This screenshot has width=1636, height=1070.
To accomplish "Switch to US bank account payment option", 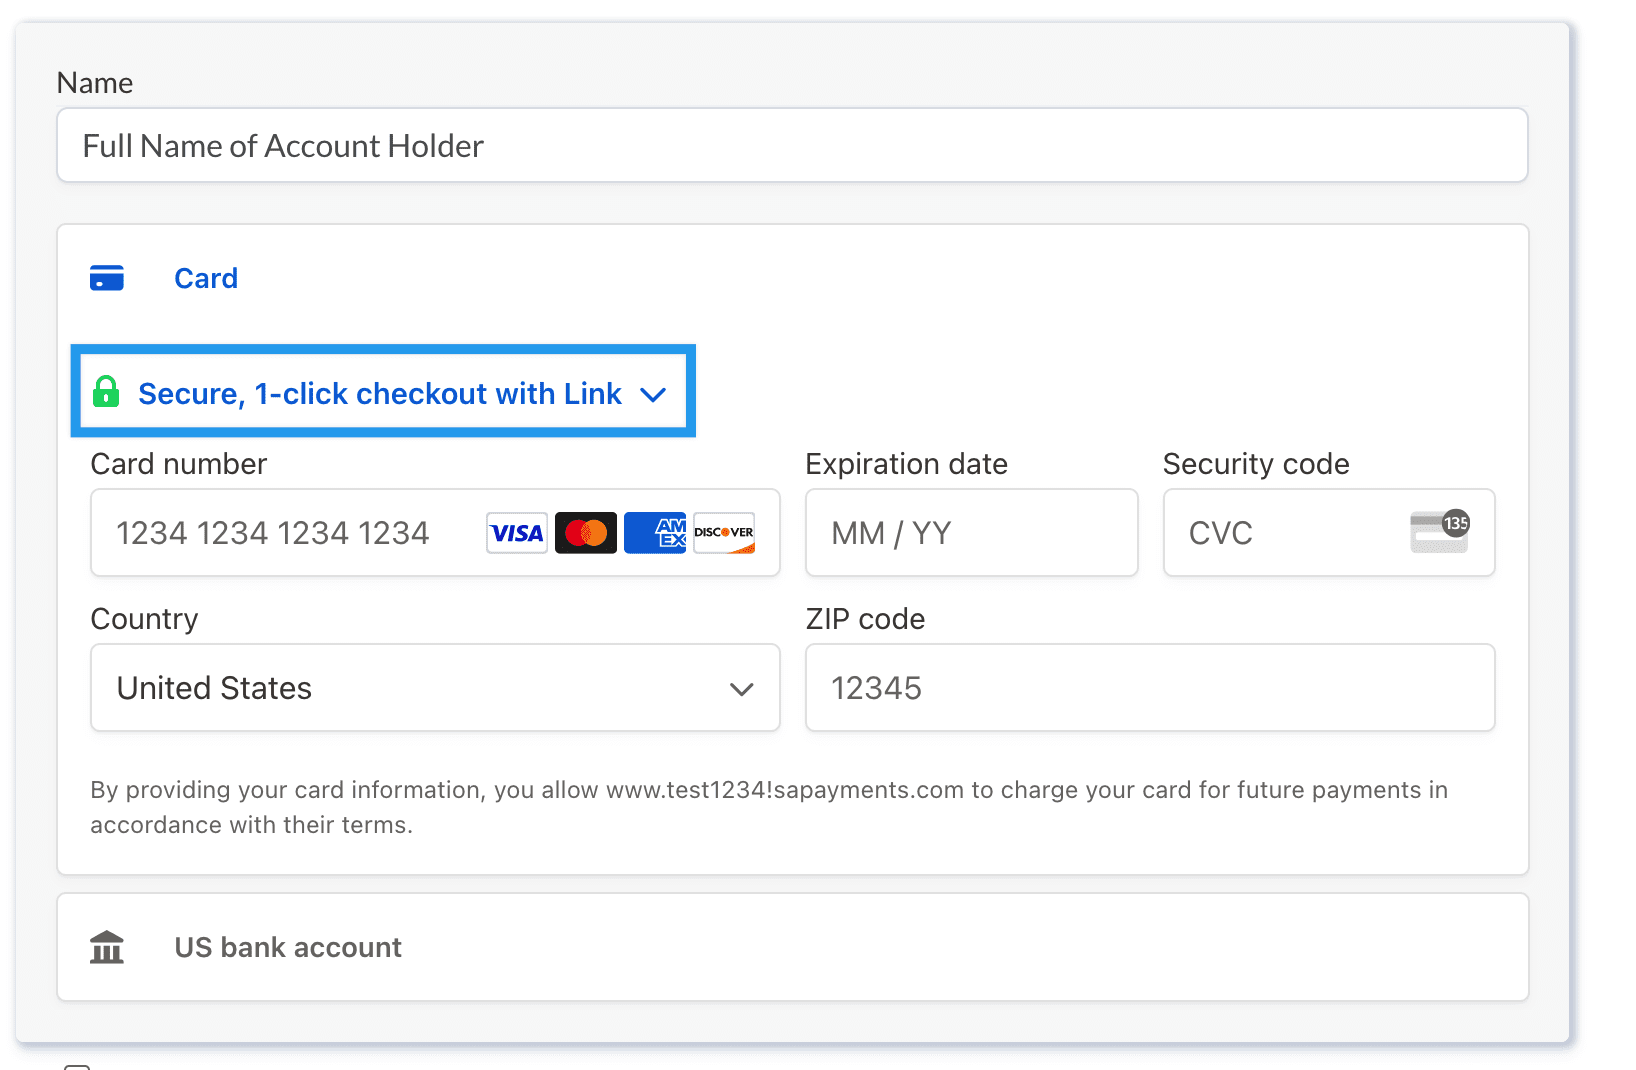I will point(288,947).
